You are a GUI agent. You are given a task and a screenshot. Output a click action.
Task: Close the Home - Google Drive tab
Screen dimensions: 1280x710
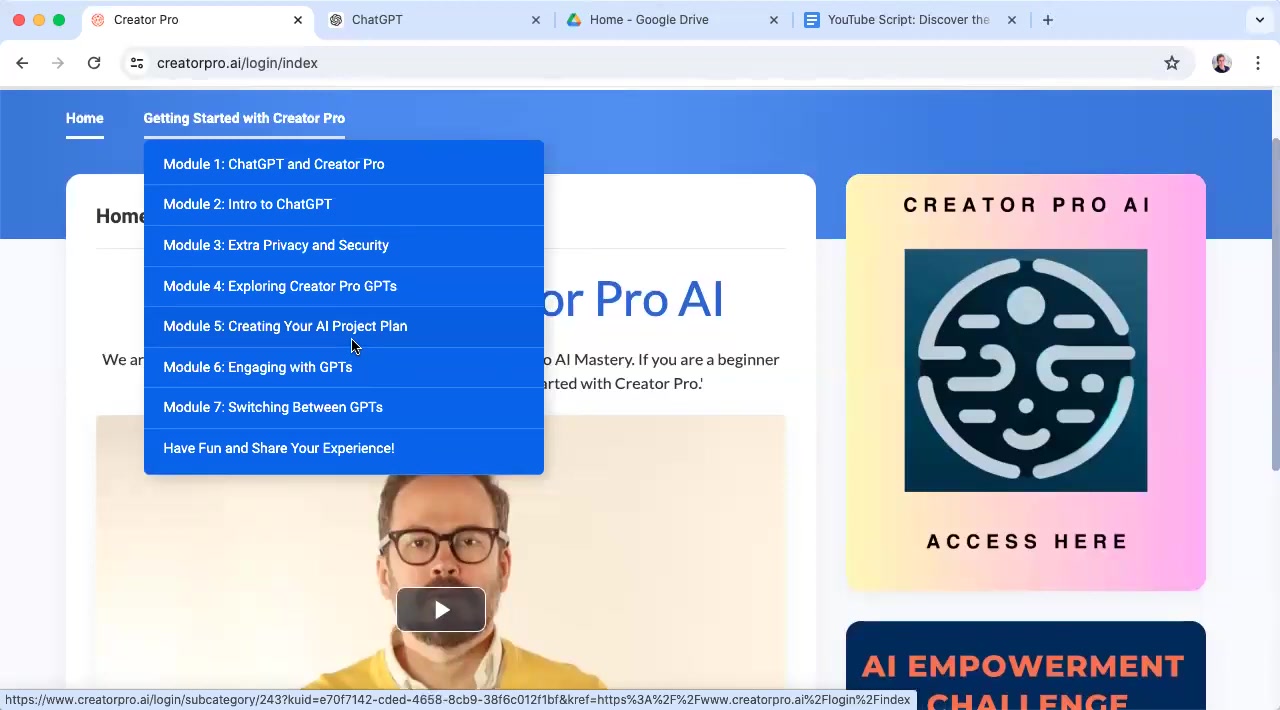[774, 20]
